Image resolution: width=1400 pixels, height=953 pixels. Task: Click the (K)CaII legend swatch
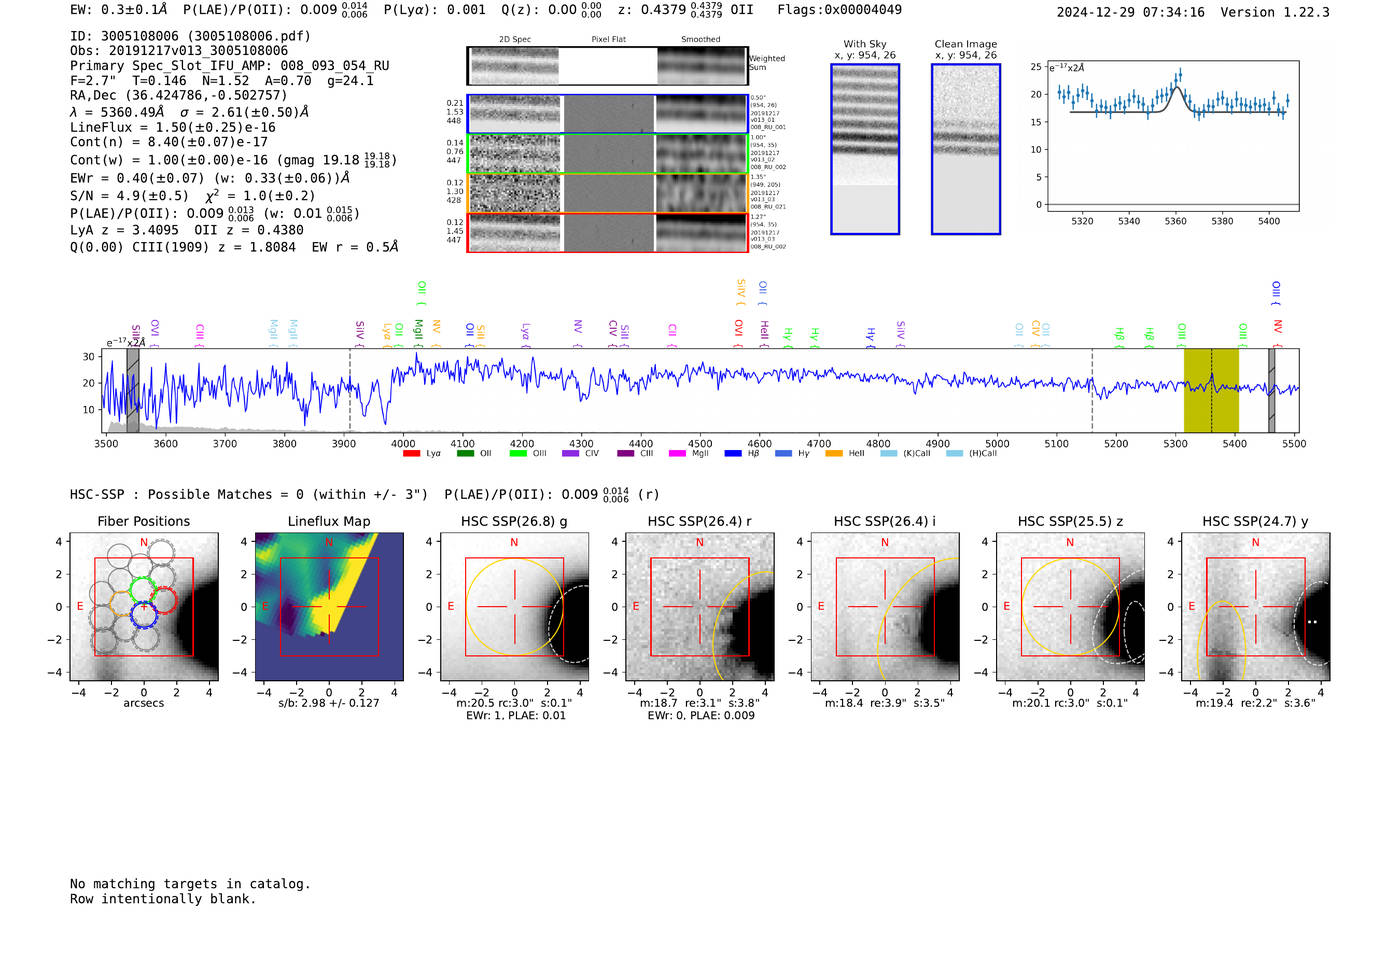tap(888, 454)
